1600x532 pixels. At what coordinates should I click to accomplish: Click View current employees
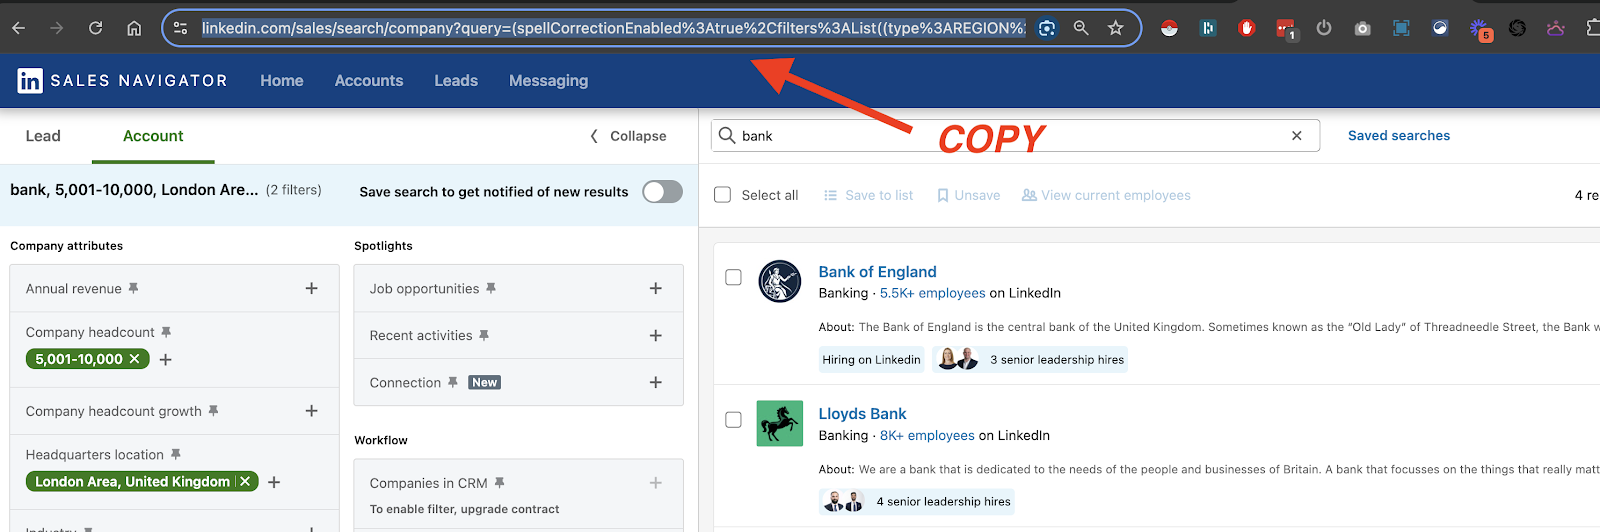(1106, 195)
